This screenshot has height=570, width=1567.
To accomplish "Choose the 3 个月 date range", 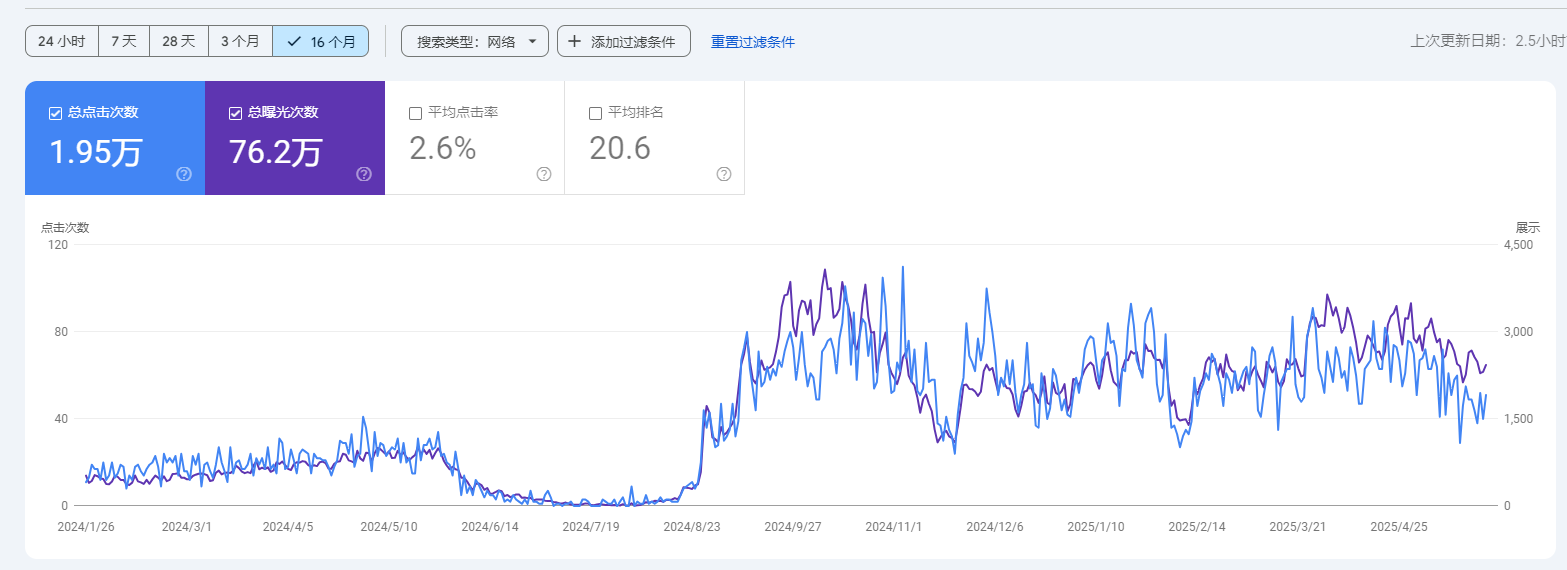I will tap(240, 42).
